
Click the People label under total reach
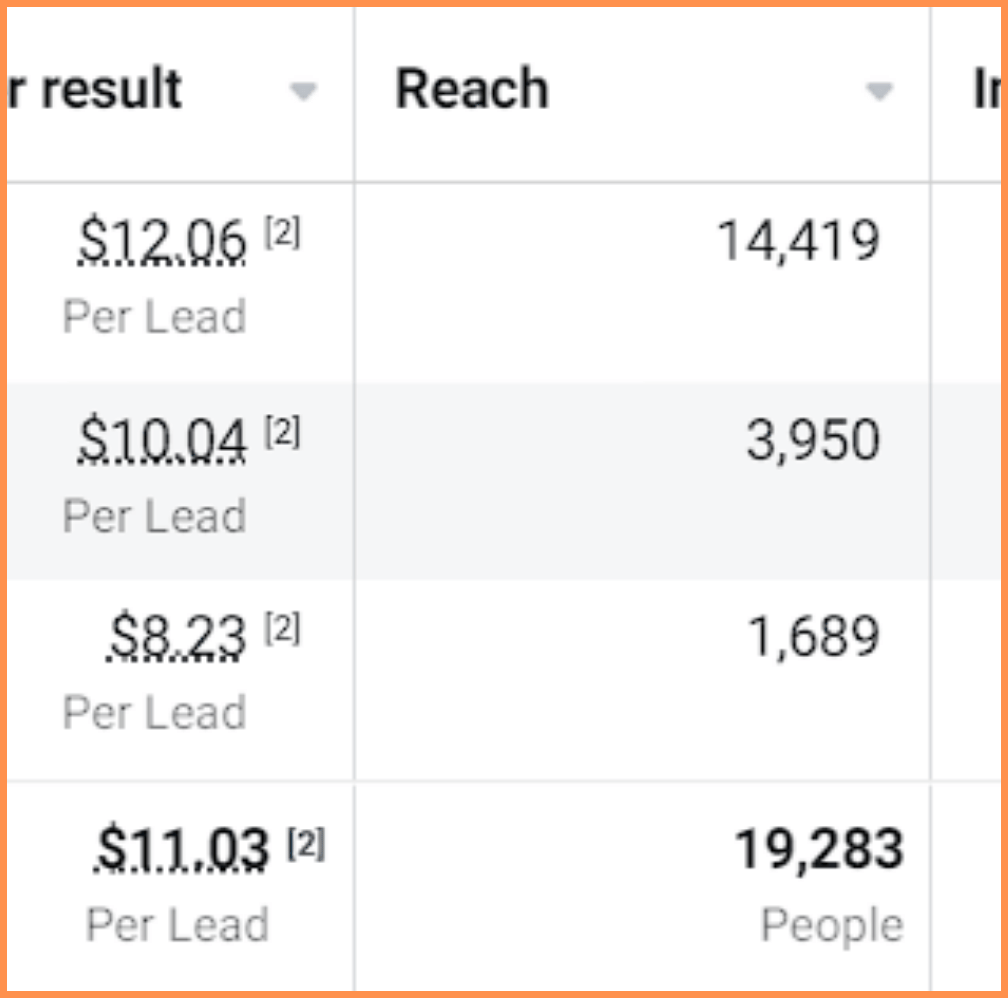pos(832,925)
